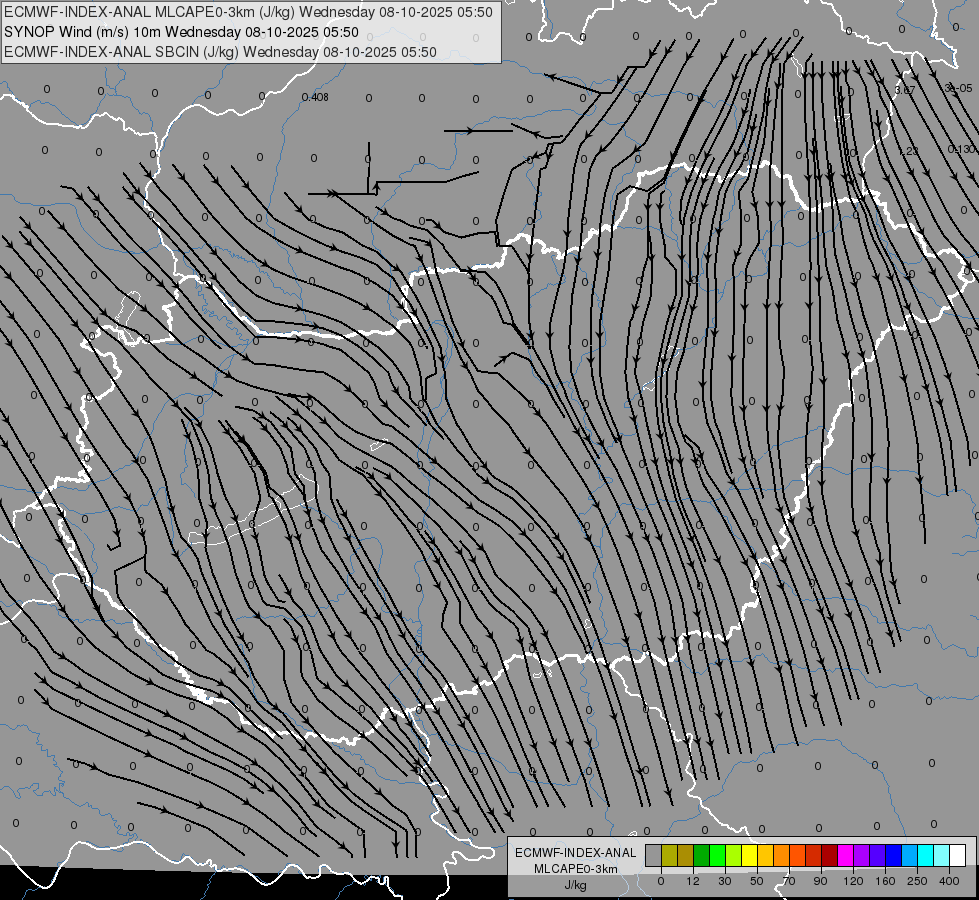Click the legend tick label 90
This screenshot has width=979, height=900.
(820, 881)
